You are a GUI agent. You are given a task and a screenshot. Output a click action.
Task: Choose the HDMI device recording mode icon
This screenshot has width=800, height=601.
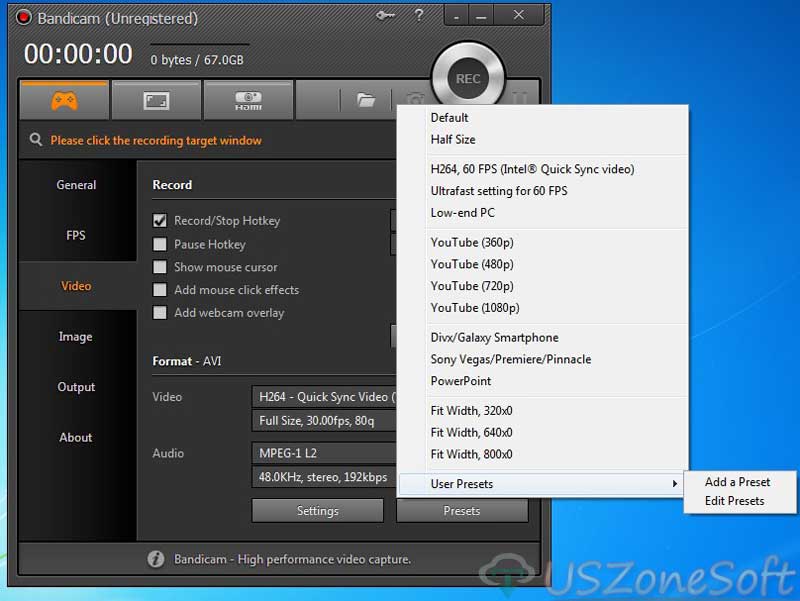(x=248, y=101)
